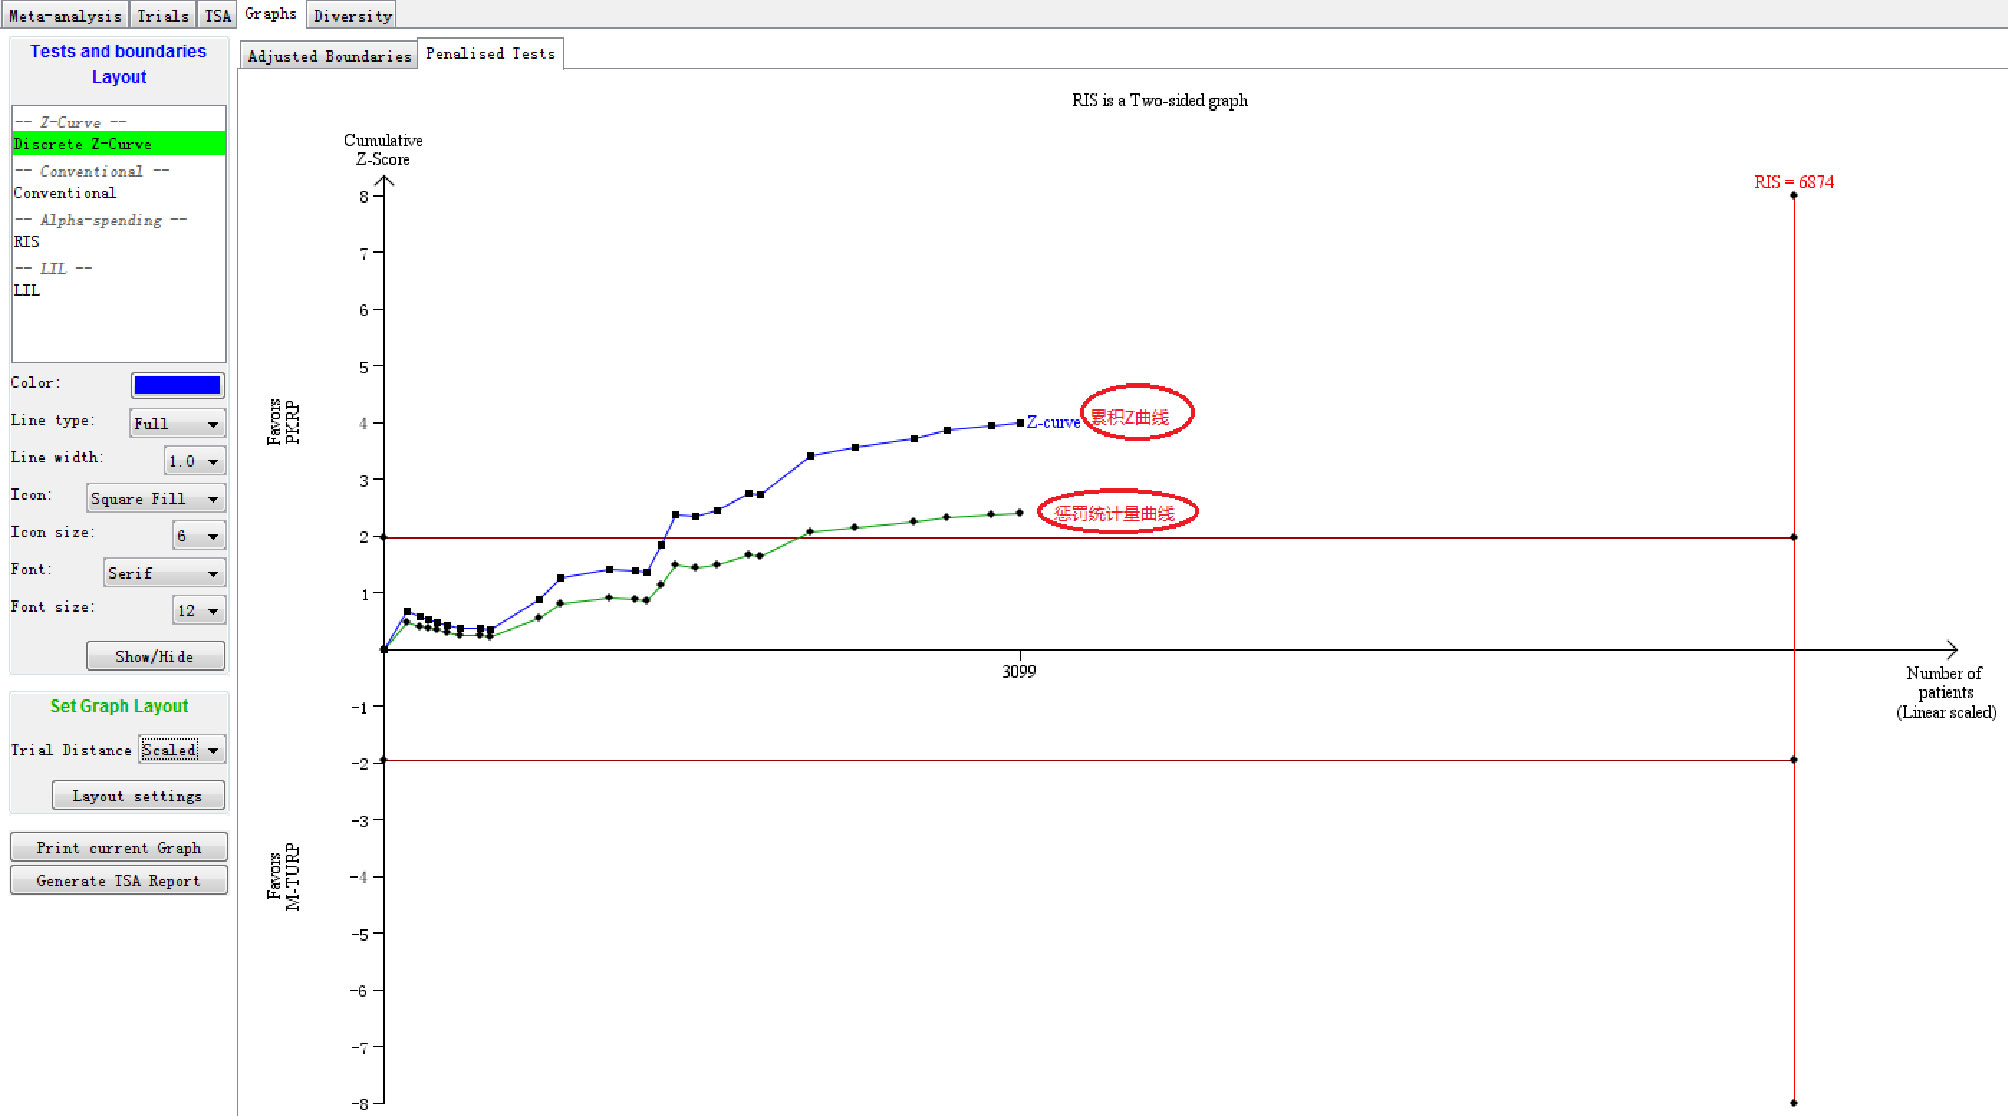Expand the Font dropdown showing Serif
The width and height of the screenshot is (2008, 1116).
pos(165,573)
